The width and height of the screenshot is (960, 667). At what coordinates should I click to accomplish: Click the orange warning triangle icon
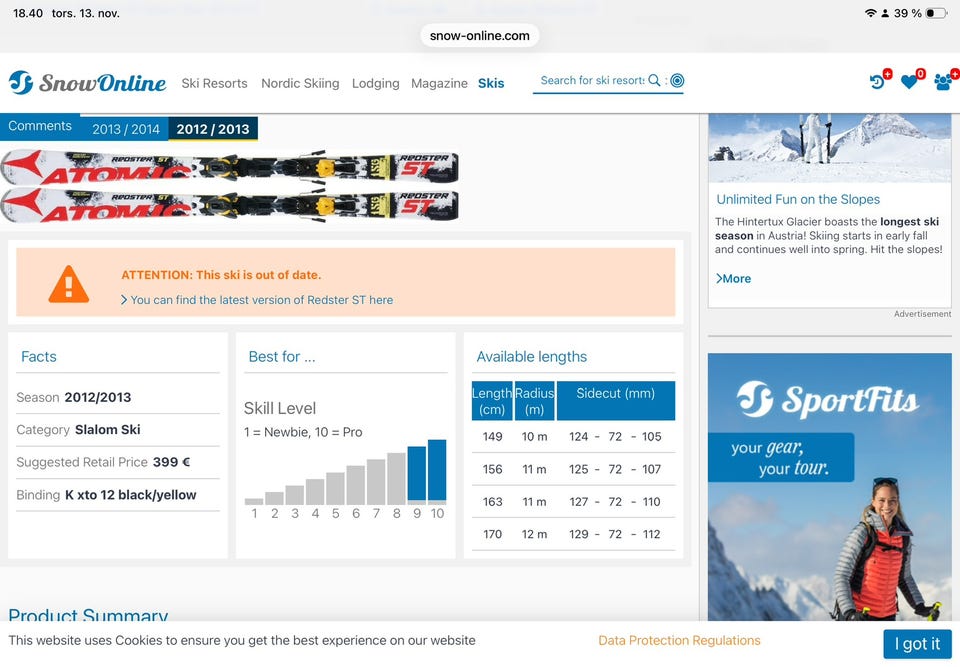pyautogui.click(x=69, y=284)
